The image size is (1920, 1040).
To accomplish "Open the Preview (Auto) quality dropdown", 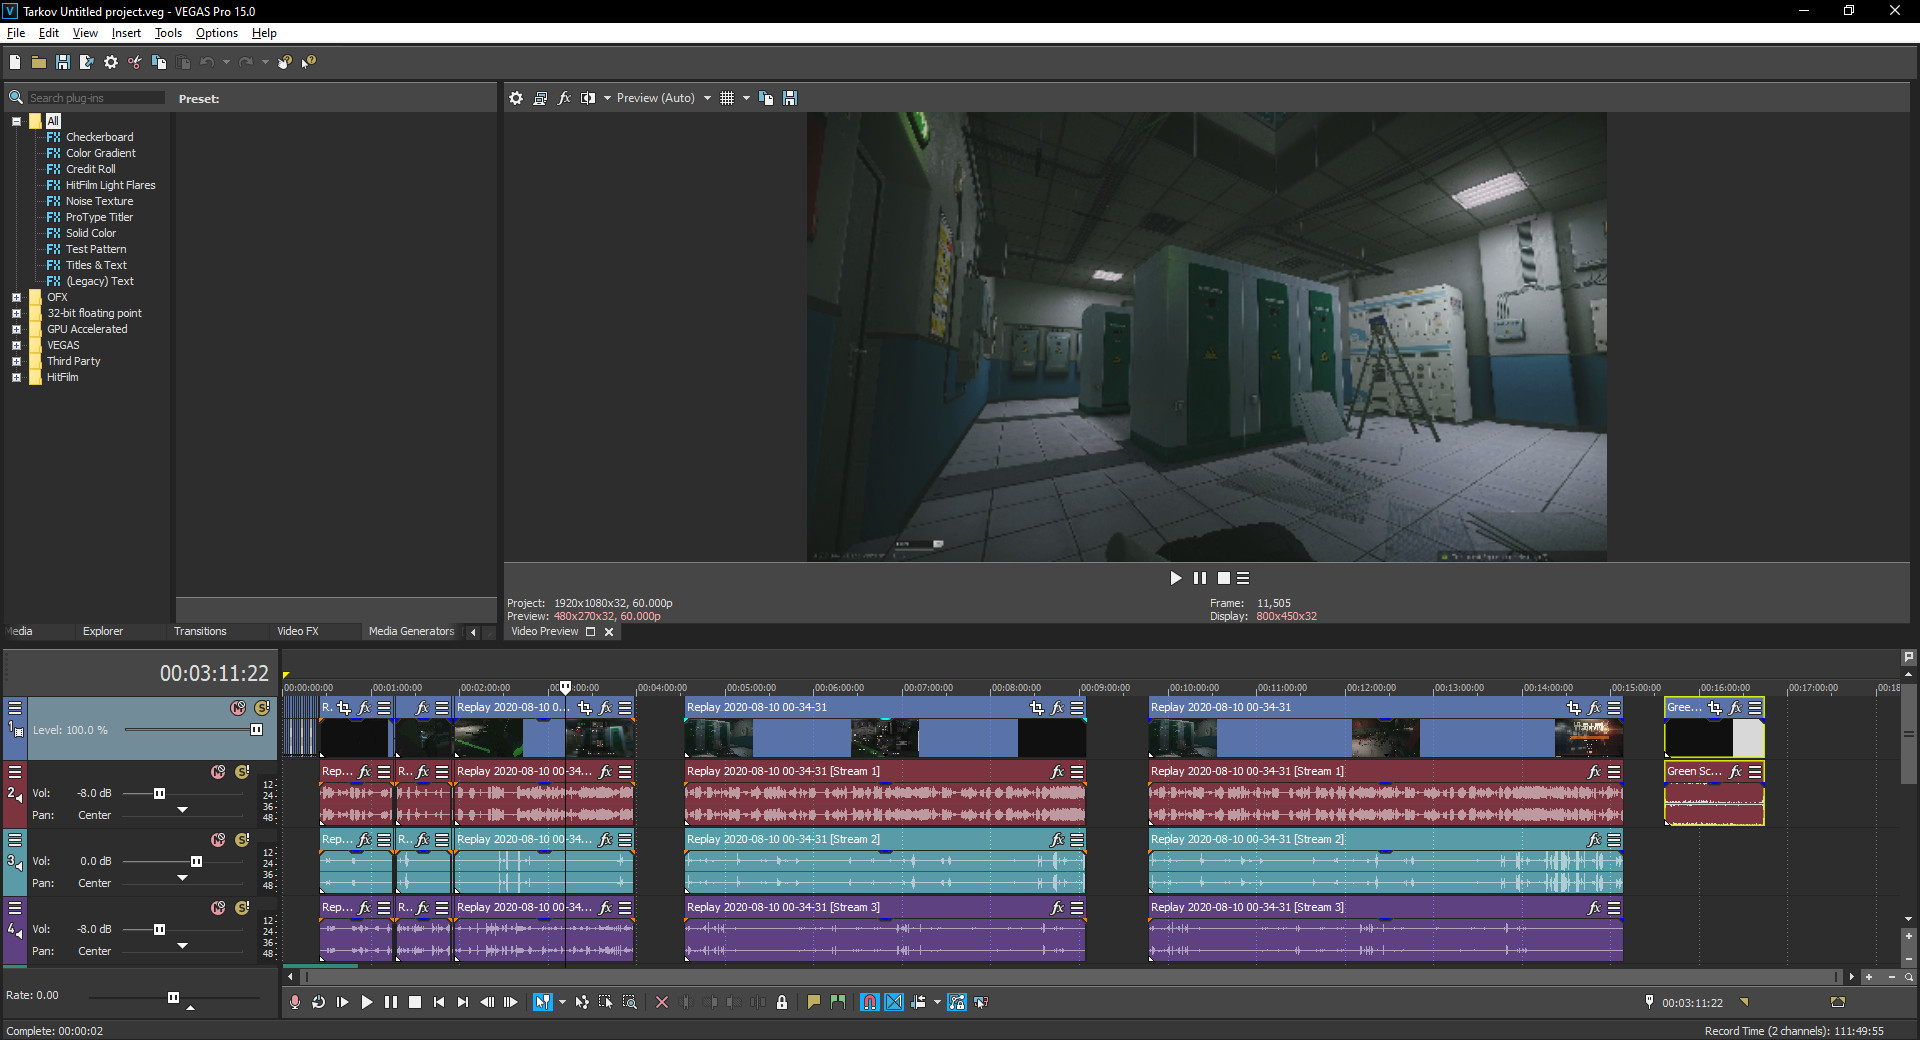I will click(664, 98).
